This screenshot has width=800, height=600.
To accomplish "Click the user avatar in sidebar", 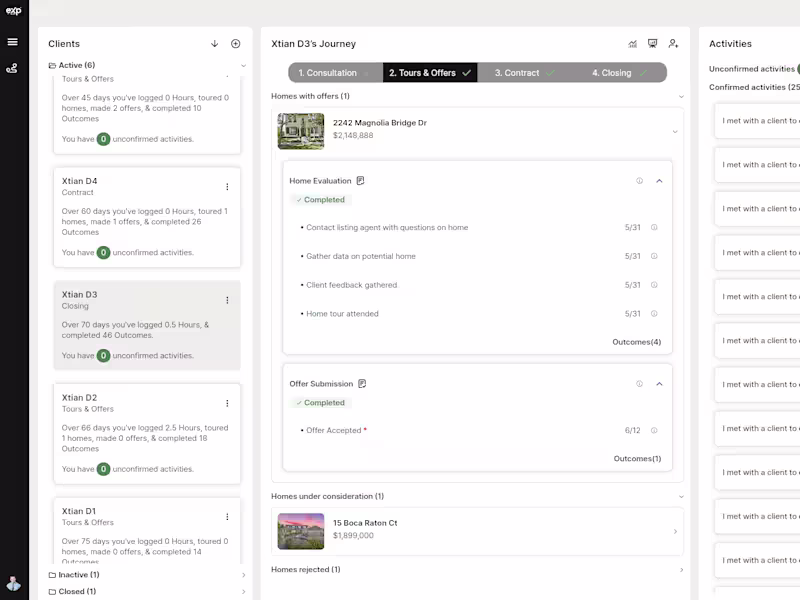I will coord(14,584).
